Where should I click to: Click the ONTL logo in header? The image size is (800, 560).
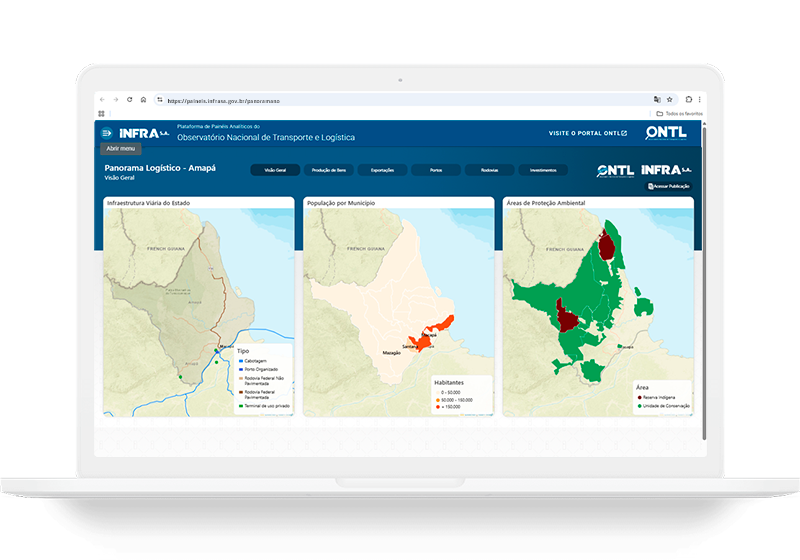666,133
